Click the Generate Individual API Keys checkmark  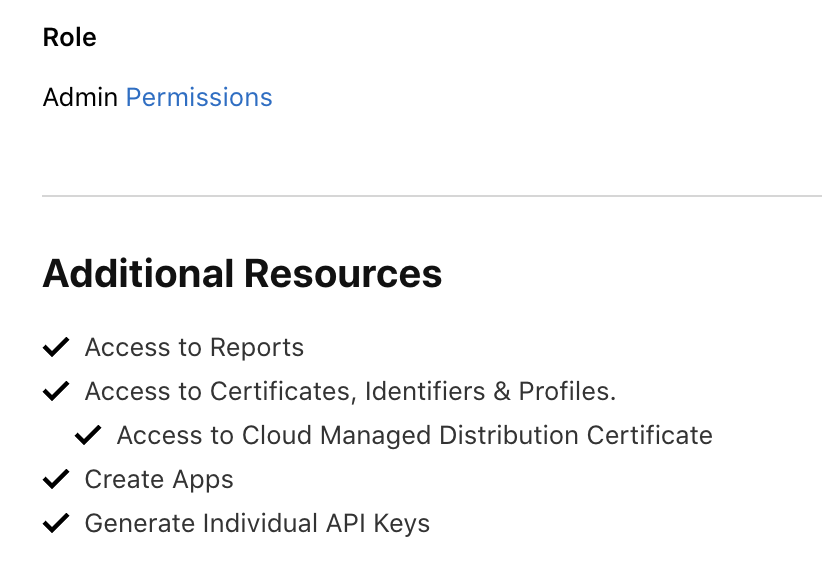point(56,523)
